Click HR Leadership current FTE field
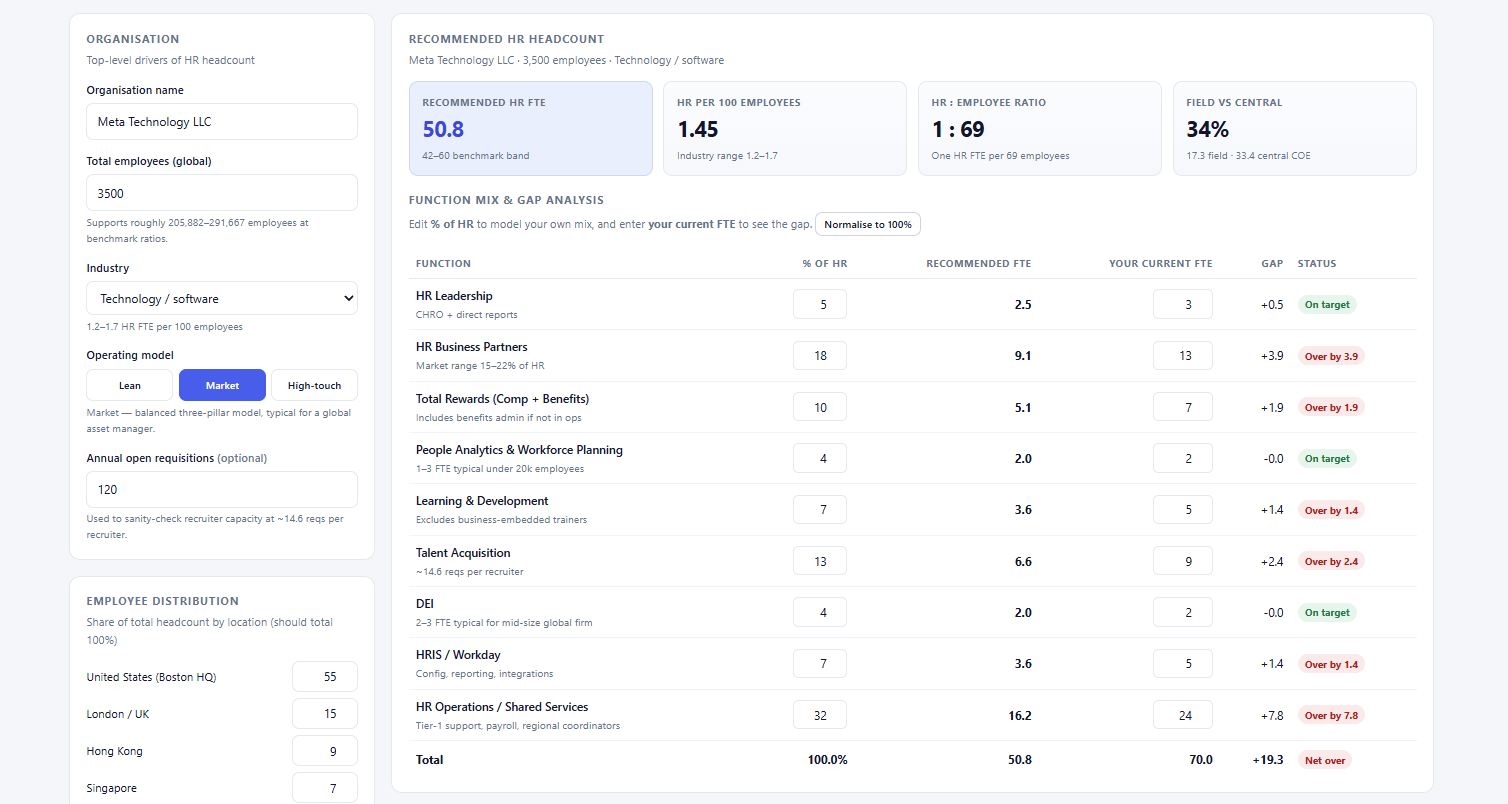This screenshot has height=804, width=1508. tap(1183, 304)
